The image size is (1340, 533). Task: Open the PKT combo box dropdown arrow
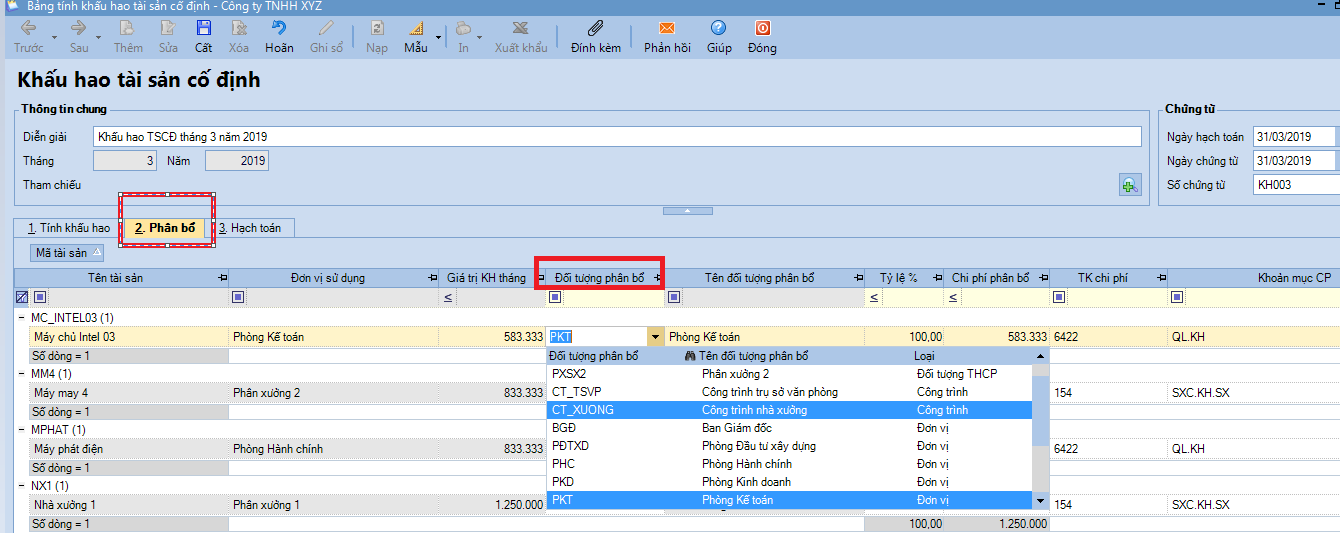[655, 337]
